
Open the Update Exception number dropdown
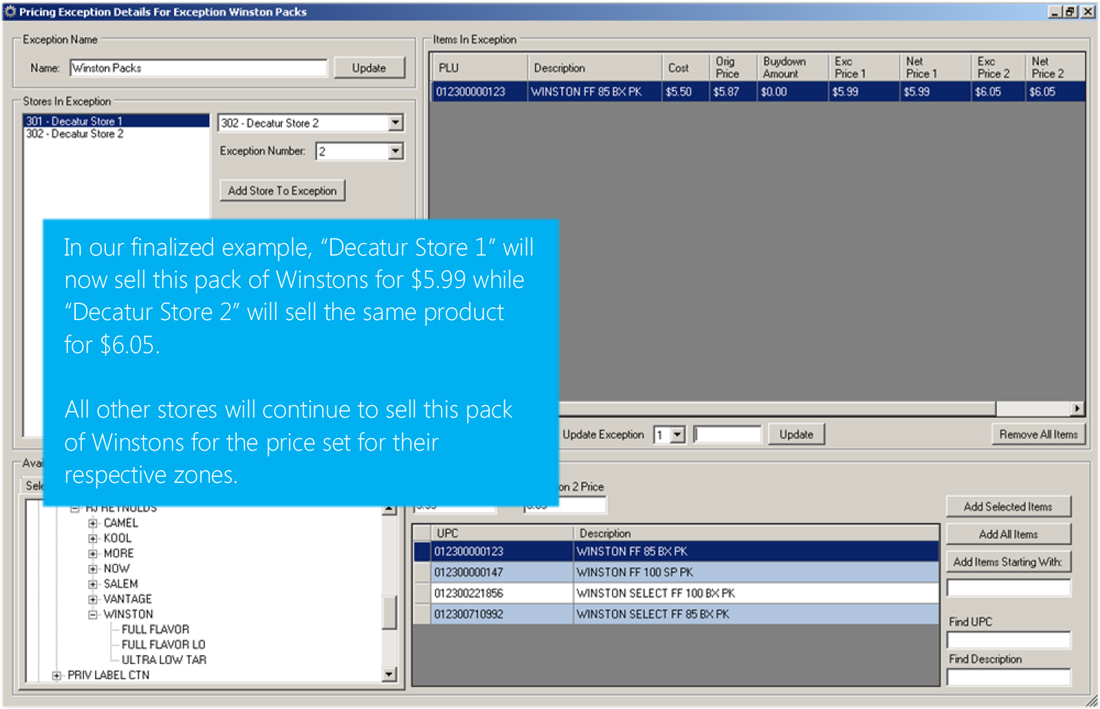click(x=677, y=435)
